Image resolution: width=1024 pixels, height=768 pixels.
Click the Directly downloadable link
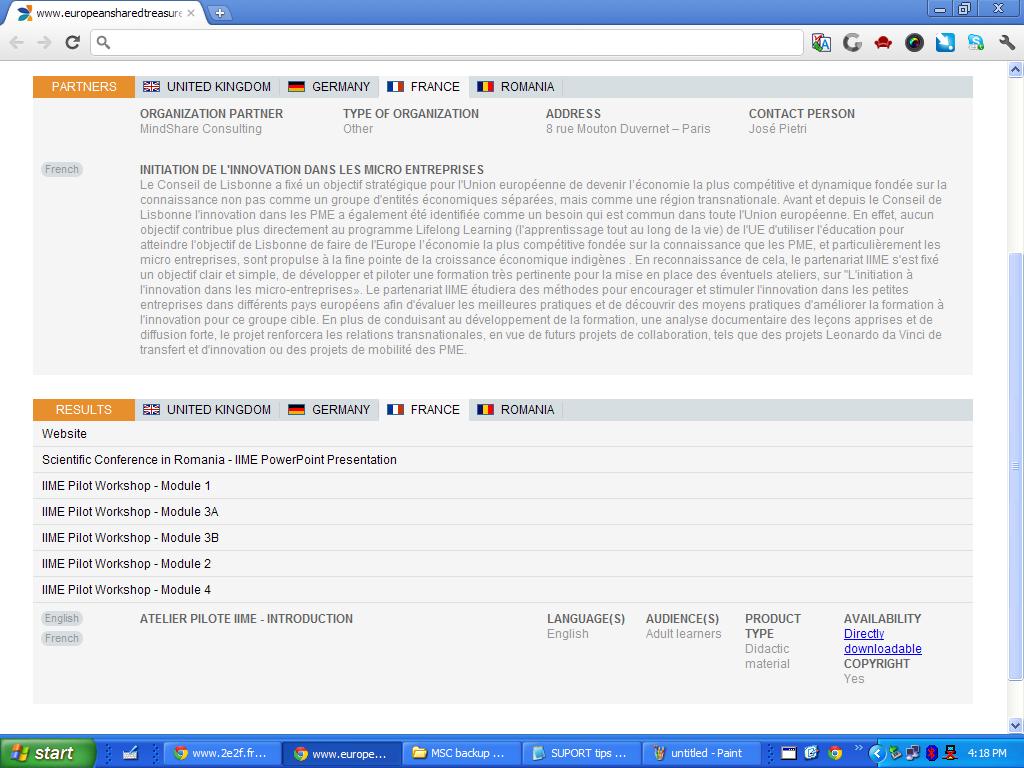[882, 641]
